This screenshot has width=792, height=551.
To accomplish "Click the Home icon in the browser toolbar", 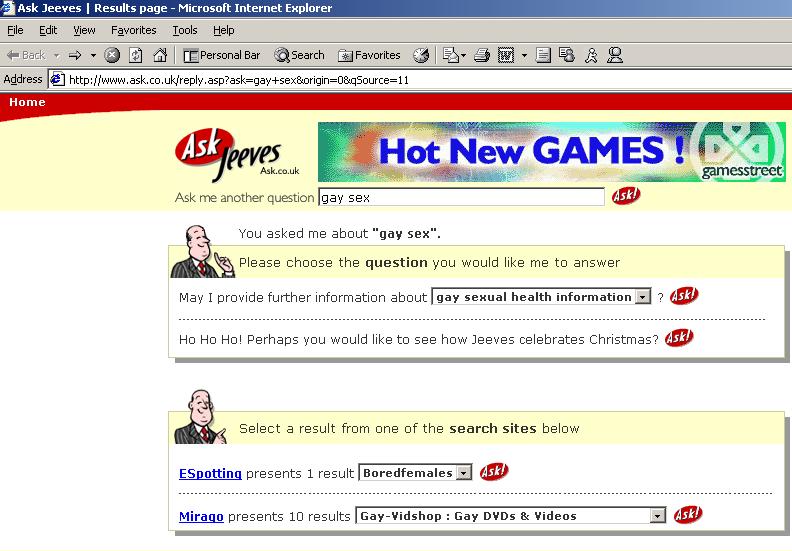I will tap(159, 55).
